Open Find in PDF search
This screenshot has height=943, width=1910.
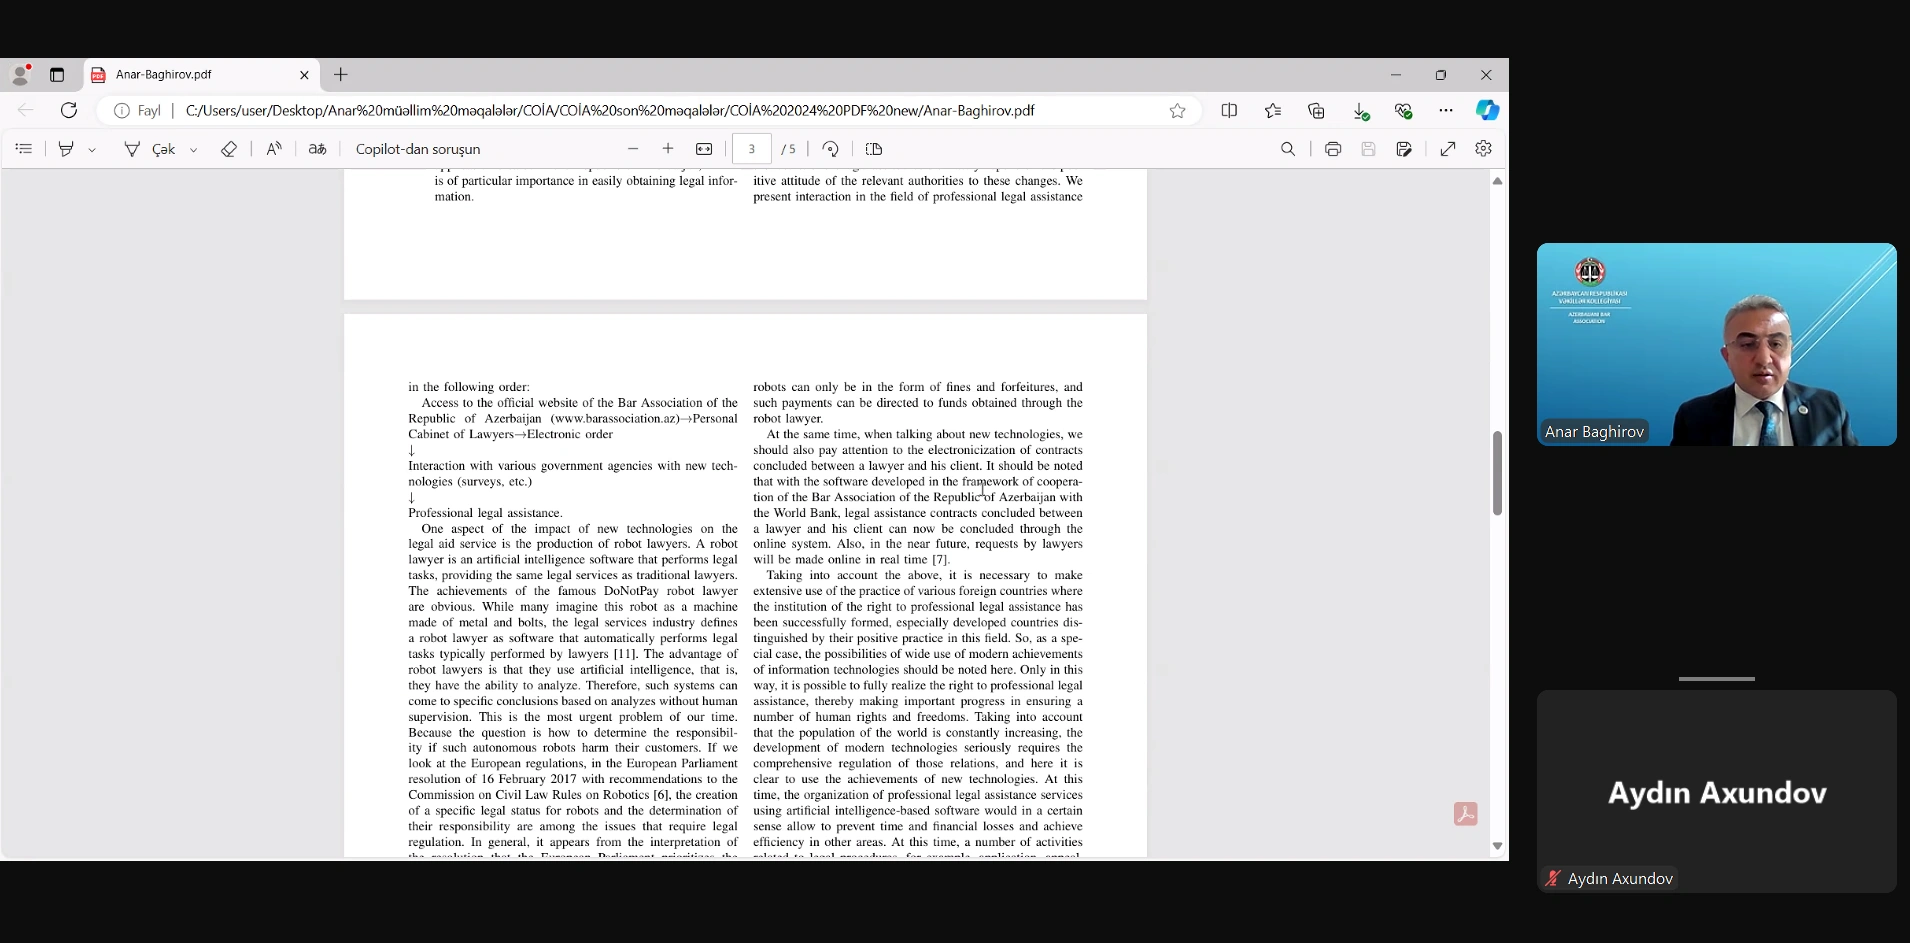[x=1288, y=149]
